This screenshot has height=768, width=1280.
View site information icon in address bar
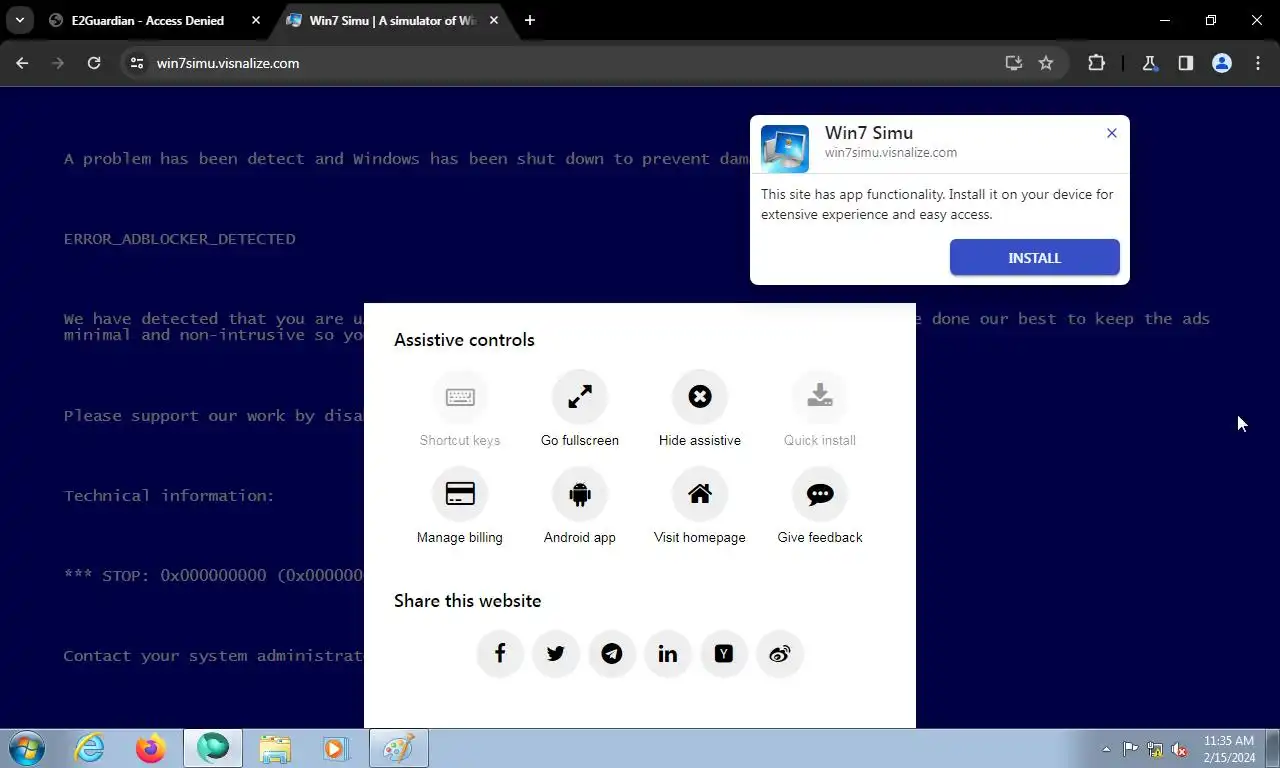pos(137,63)
